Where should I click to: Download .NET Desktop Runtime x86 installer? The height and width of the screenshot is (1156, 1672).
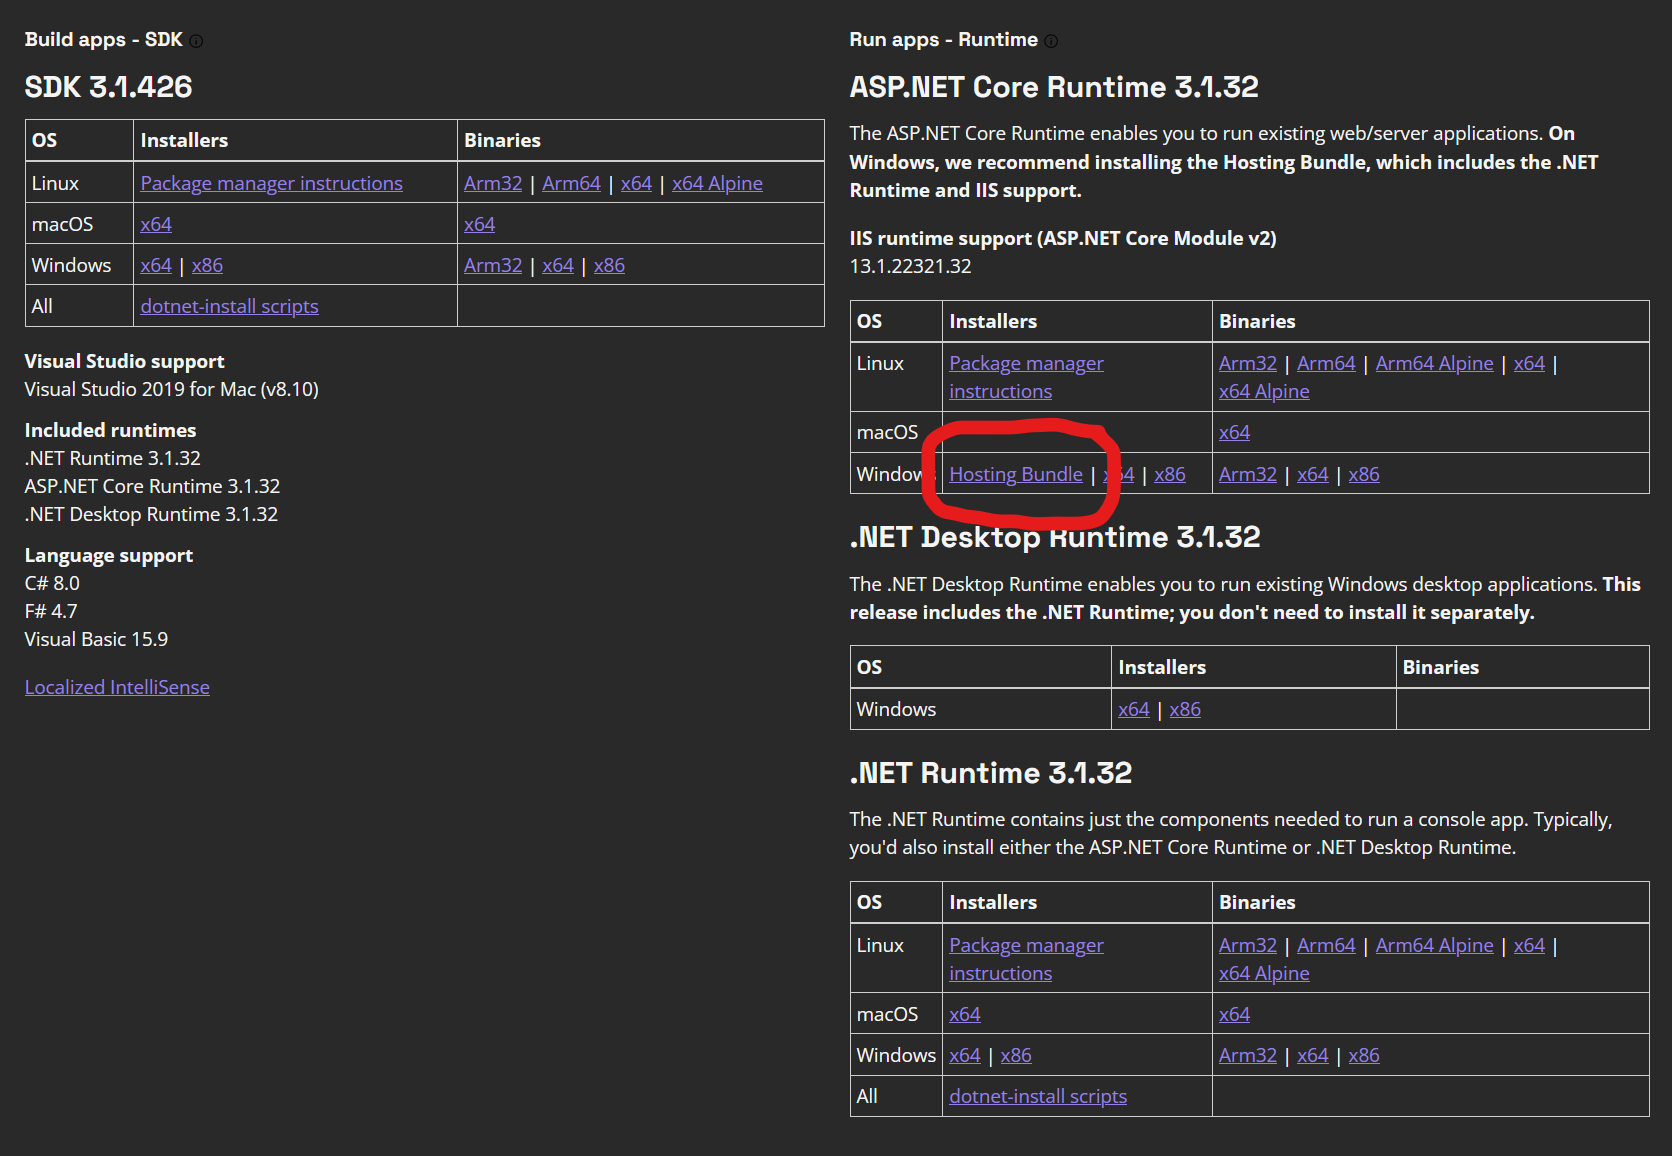tap(1185, 710)
